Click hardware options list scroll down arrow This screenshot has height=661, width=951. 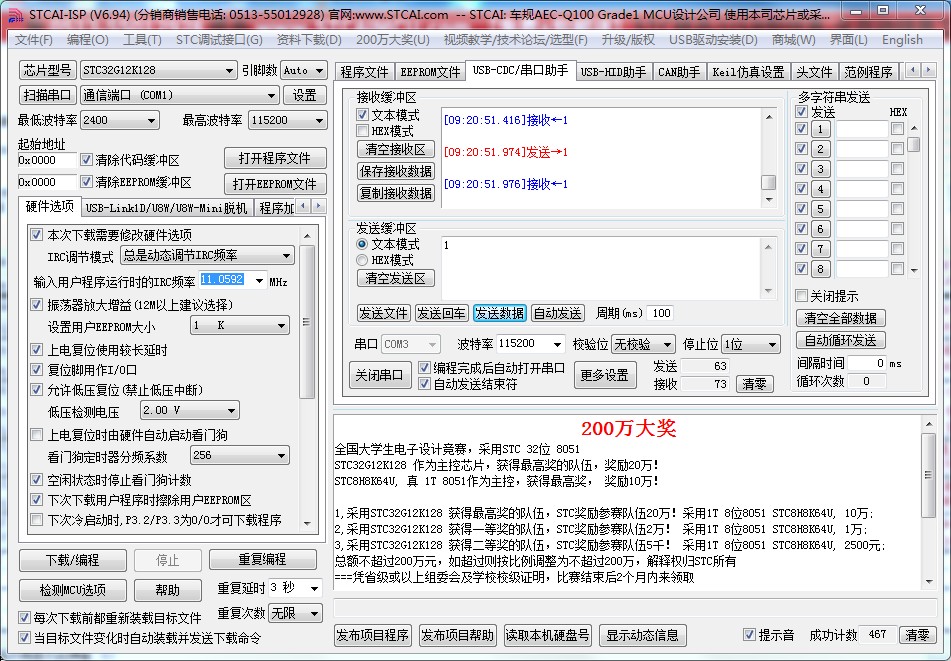307,523
